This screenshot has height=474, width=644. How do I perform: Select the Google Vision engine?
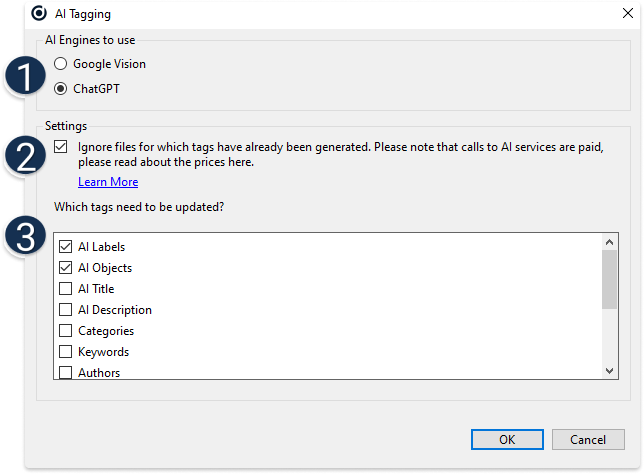62,64
